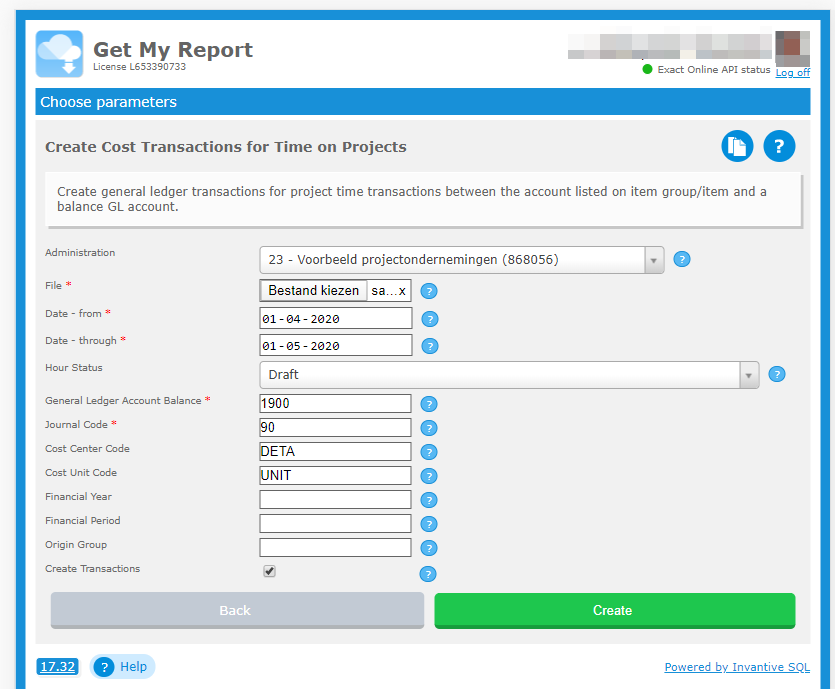This screenshot has width=835, height=689.
Task: Show help for Journal Code
Action: click(x=429, y=428)
